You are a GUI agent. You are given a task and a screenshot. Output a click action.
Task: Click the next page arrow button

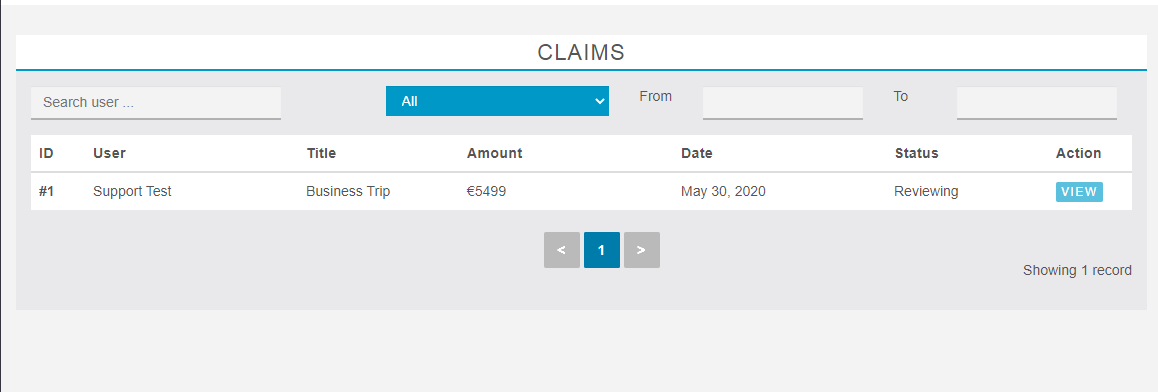641,250
